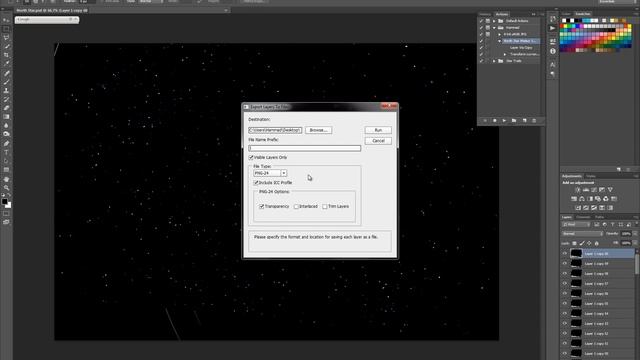640x360 pixels.
Task: Select the Brush tool
Action: point(6,82)
